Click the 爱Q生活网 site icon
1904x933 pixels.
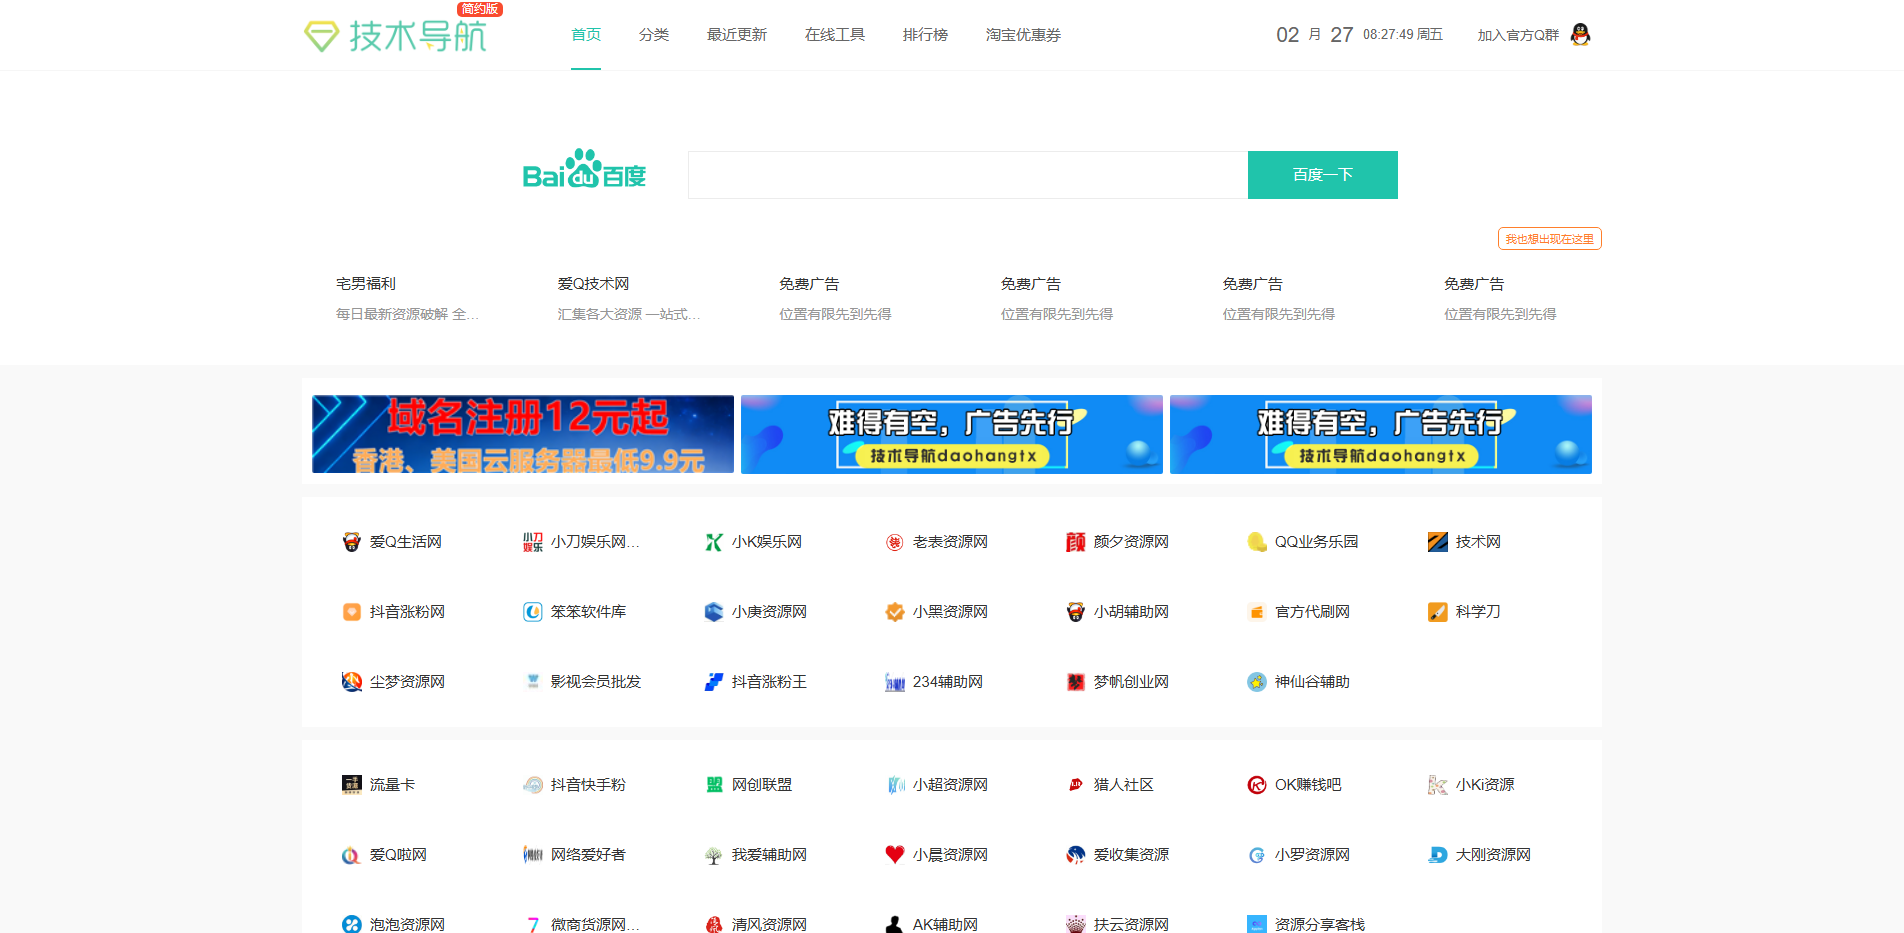point(351,541)
